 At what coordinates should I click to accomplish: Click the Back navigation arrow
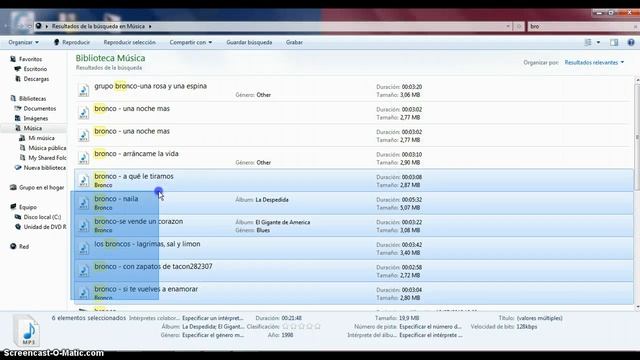[7, 26]
